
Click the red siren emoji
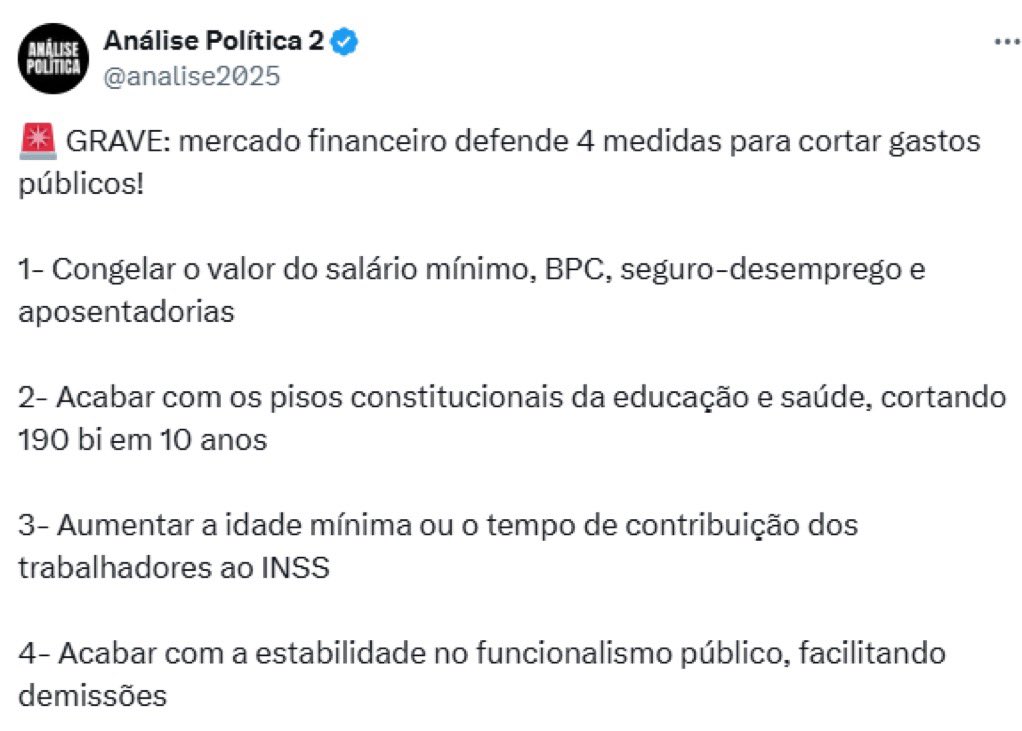click(38, 141)
